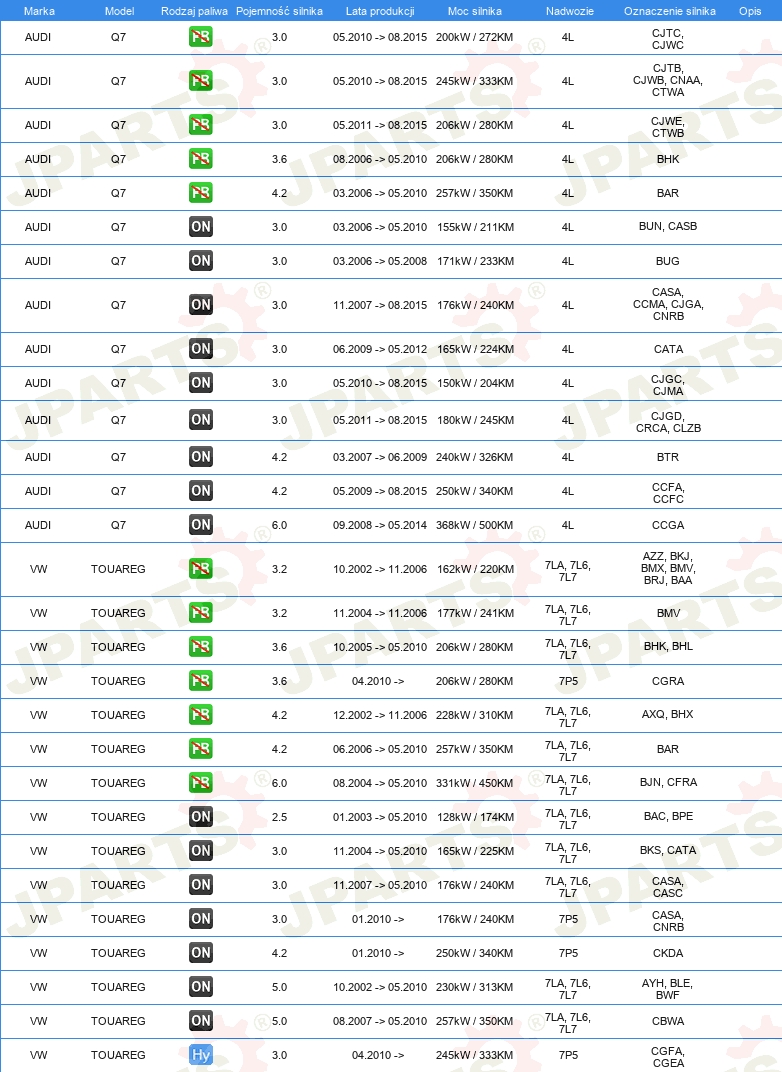This screenshot has width=782, height=1072.
Task: Click the petrol icon in the CJTB, CJWB row
Action: click(x=200, y=81)
